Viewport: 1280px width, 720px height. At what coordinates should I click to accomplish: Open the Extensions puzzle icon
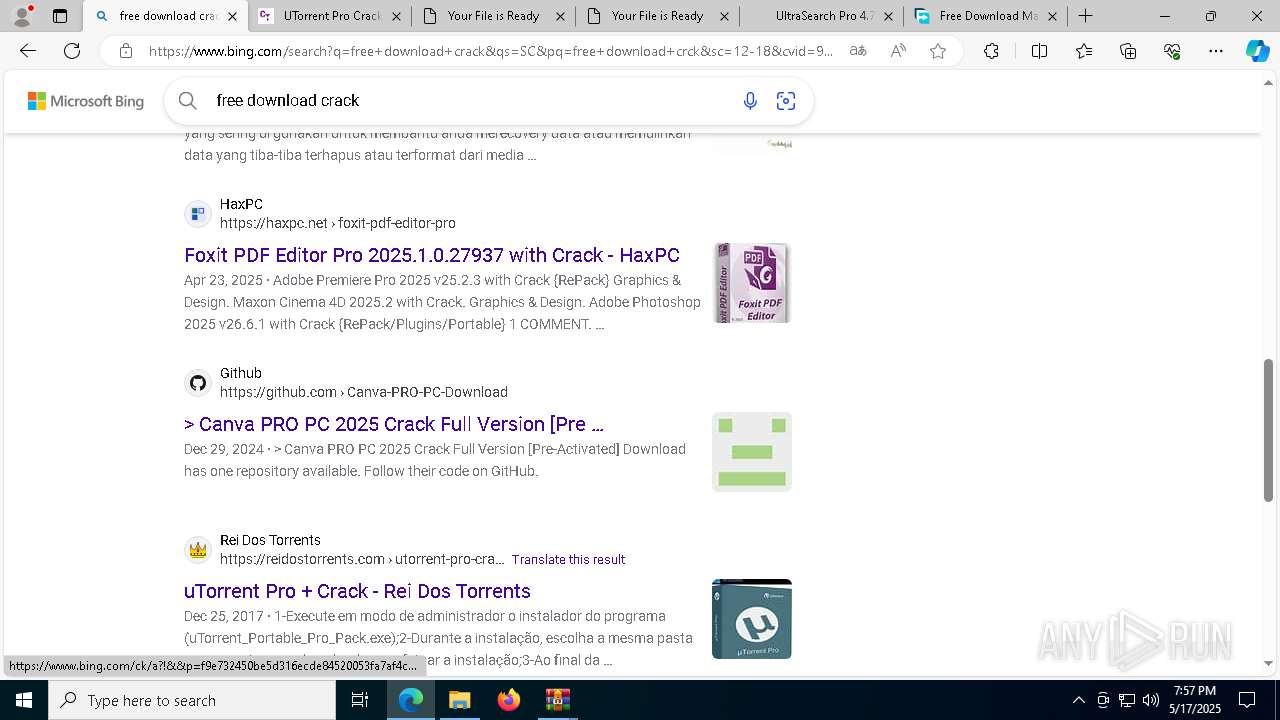[x=991, y=51]
